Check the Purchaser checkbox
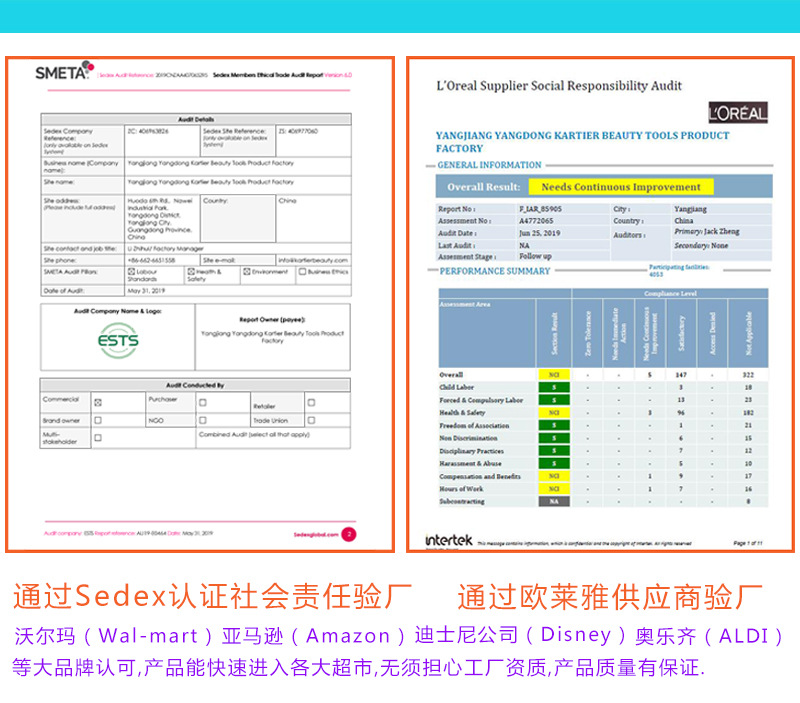 click(x=203, y=403)
